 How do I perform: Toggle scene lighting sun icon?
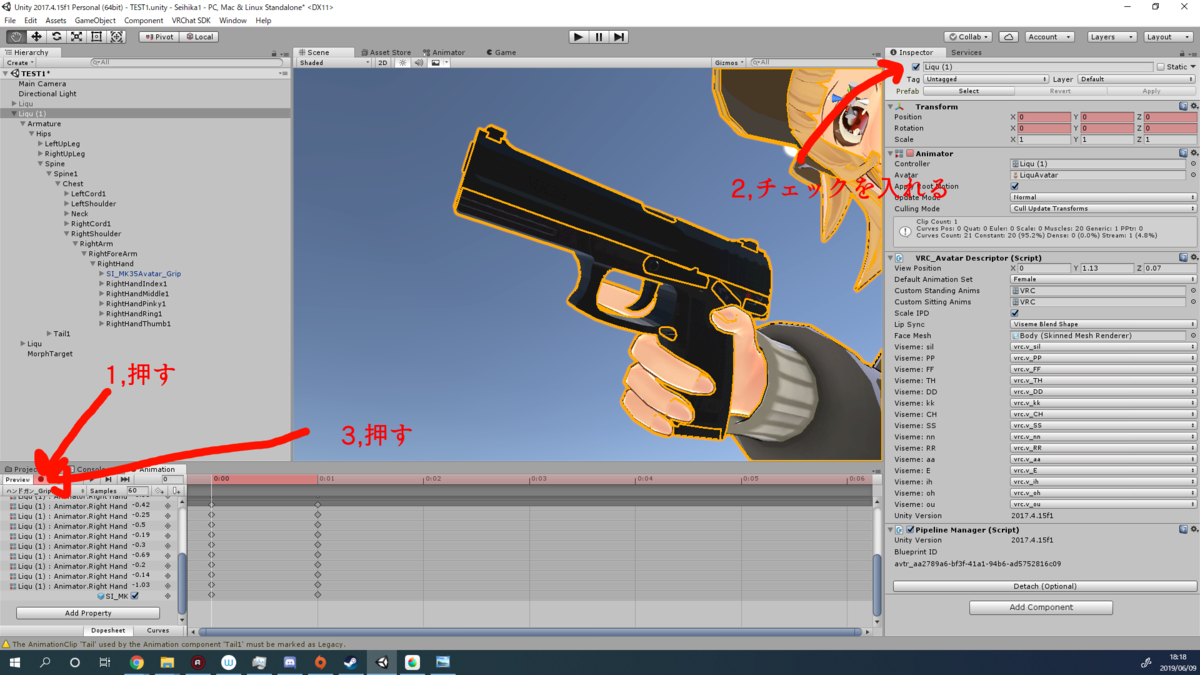(403, 63)
